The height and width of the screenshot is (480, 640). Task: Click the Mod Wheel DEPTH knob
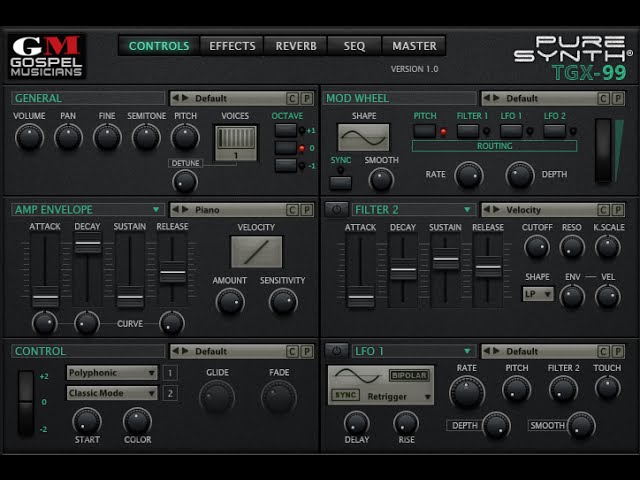(x=520, y=175)
